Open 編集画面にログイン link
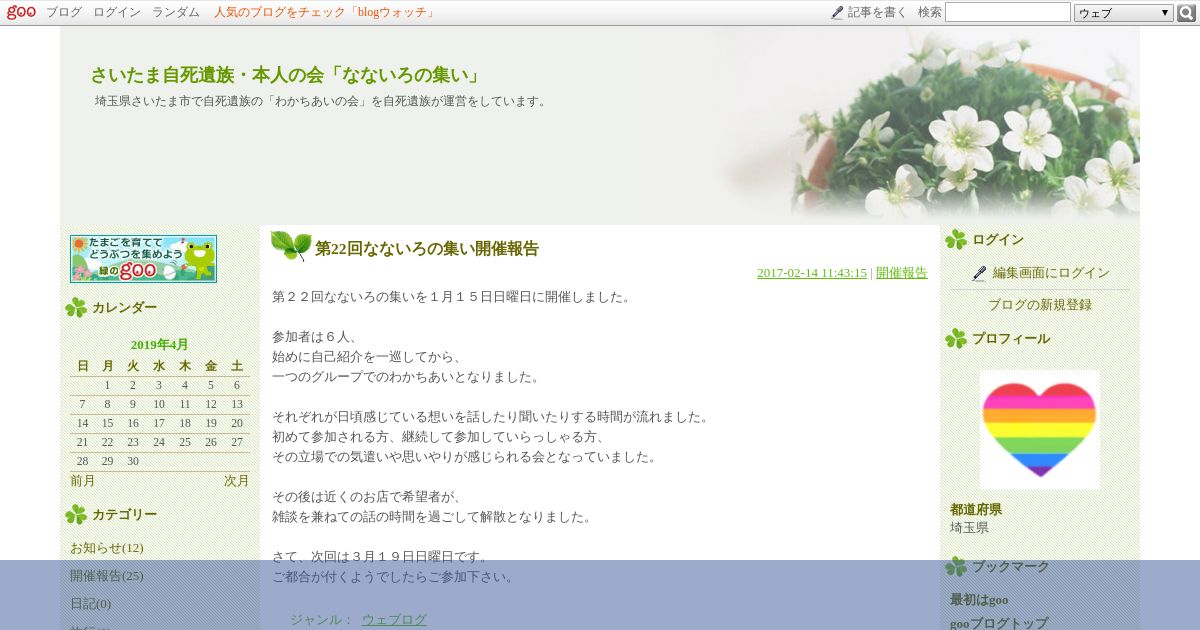This screenshot has height=630, width=1200. point(1051,273)
